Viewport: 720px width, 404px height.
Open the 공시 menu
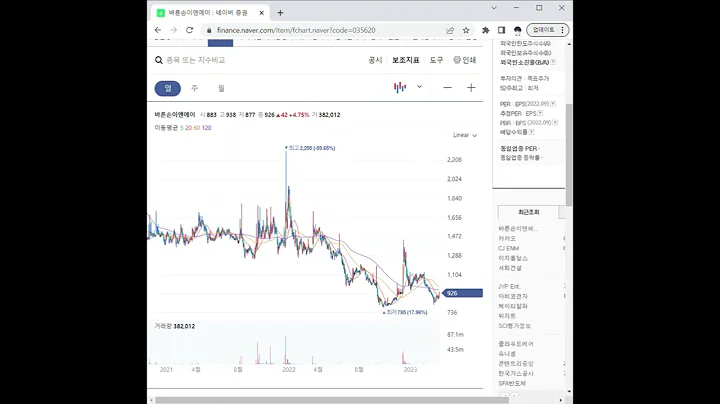375,60
